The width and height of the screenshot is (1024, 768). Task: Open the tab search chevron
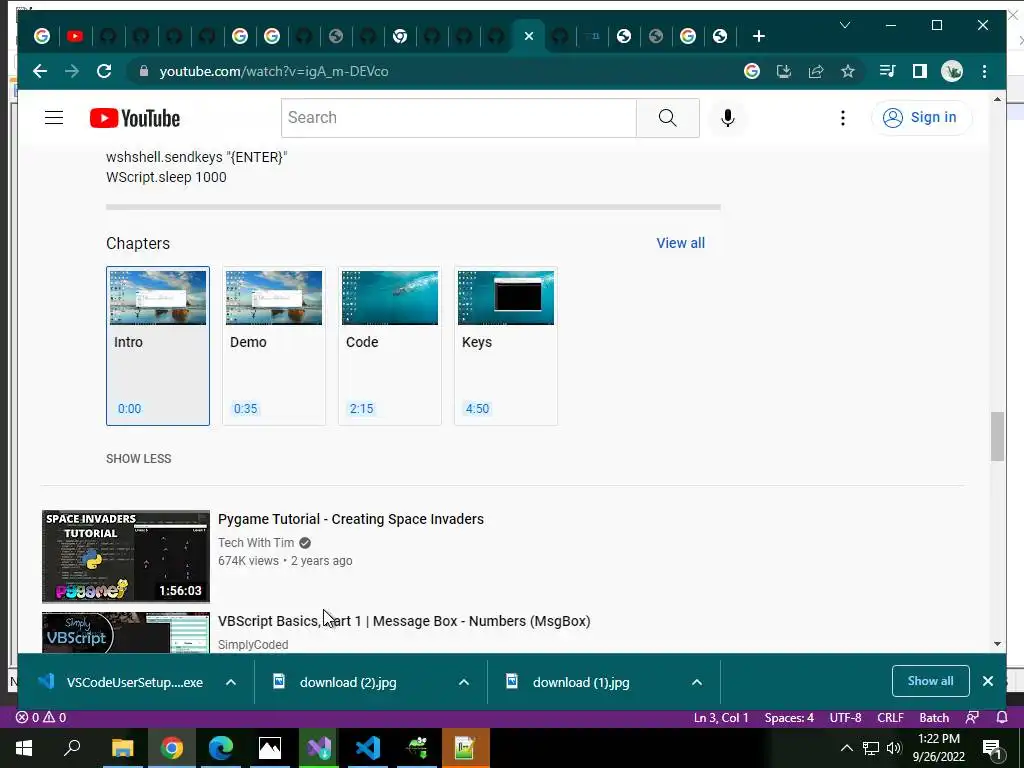(844, 25)
